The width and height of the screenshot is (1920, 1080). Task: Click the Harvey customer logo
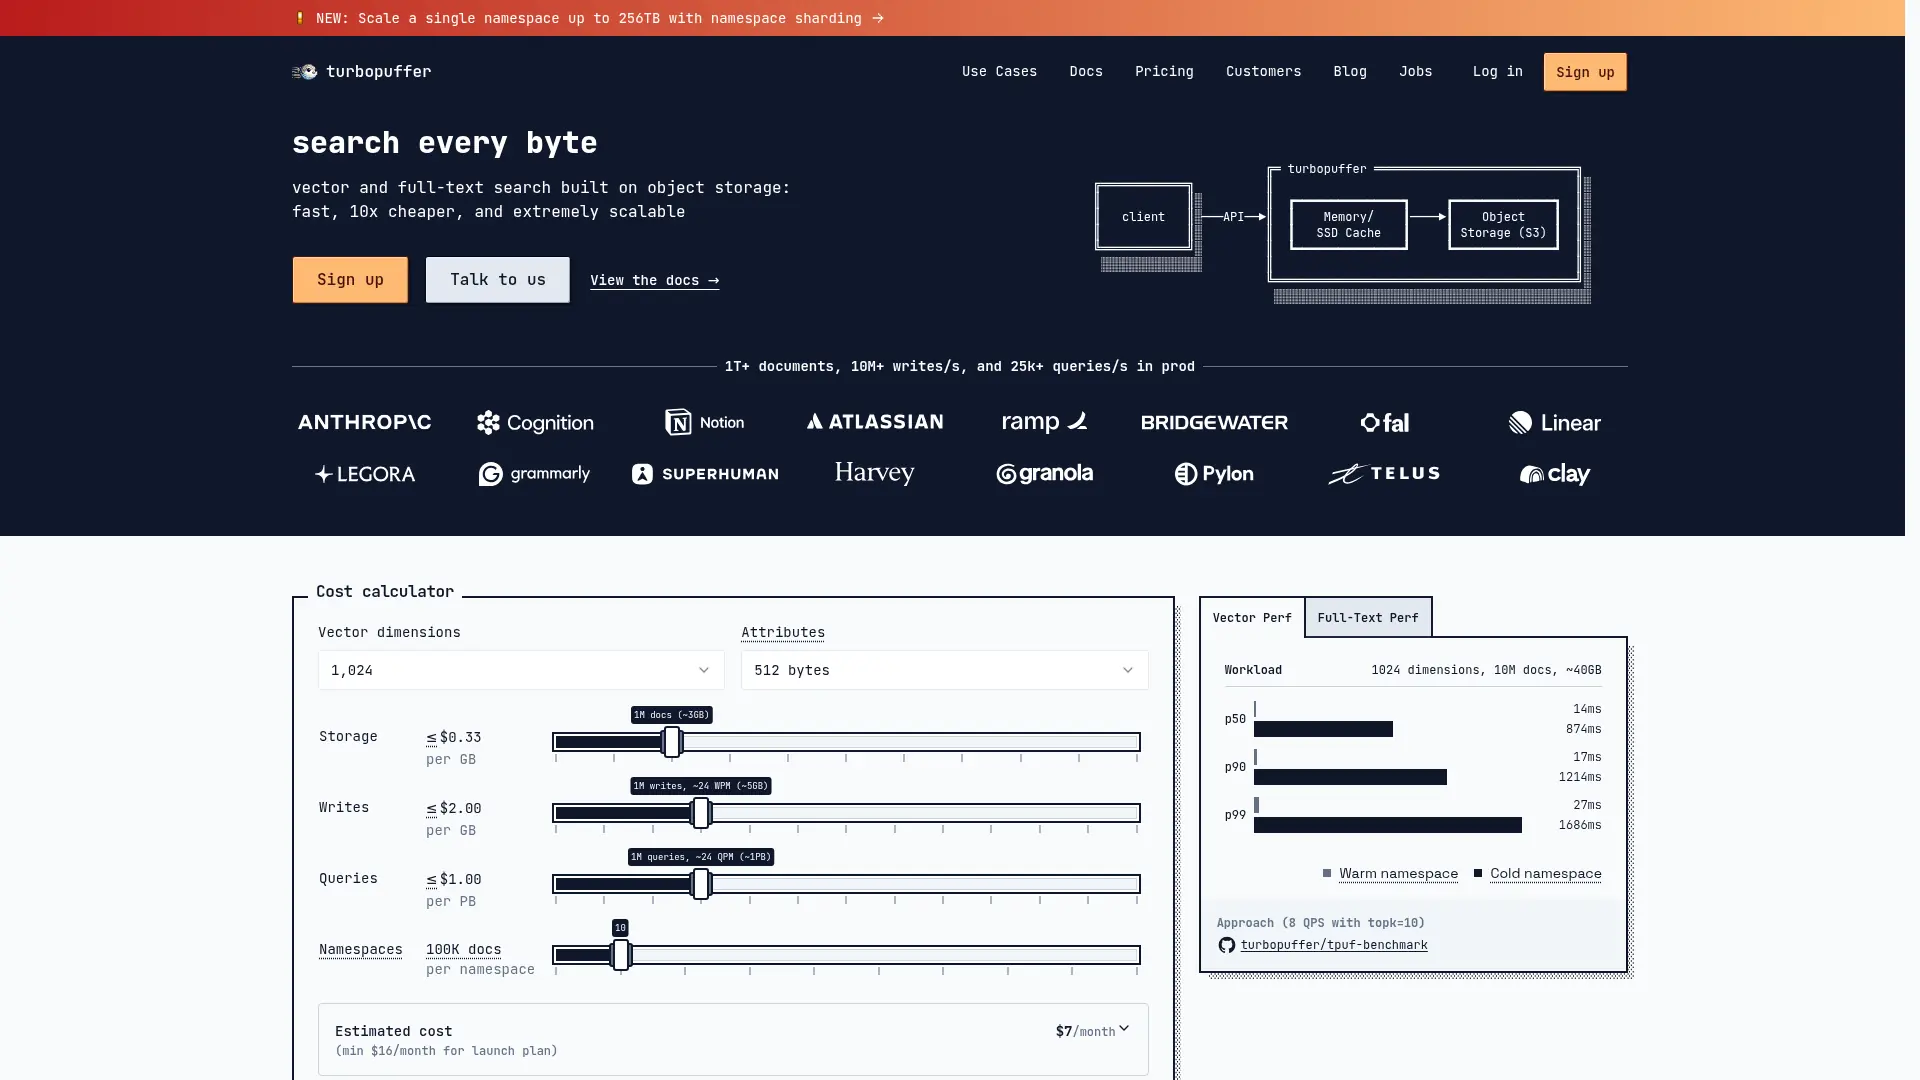pos(875,473)
